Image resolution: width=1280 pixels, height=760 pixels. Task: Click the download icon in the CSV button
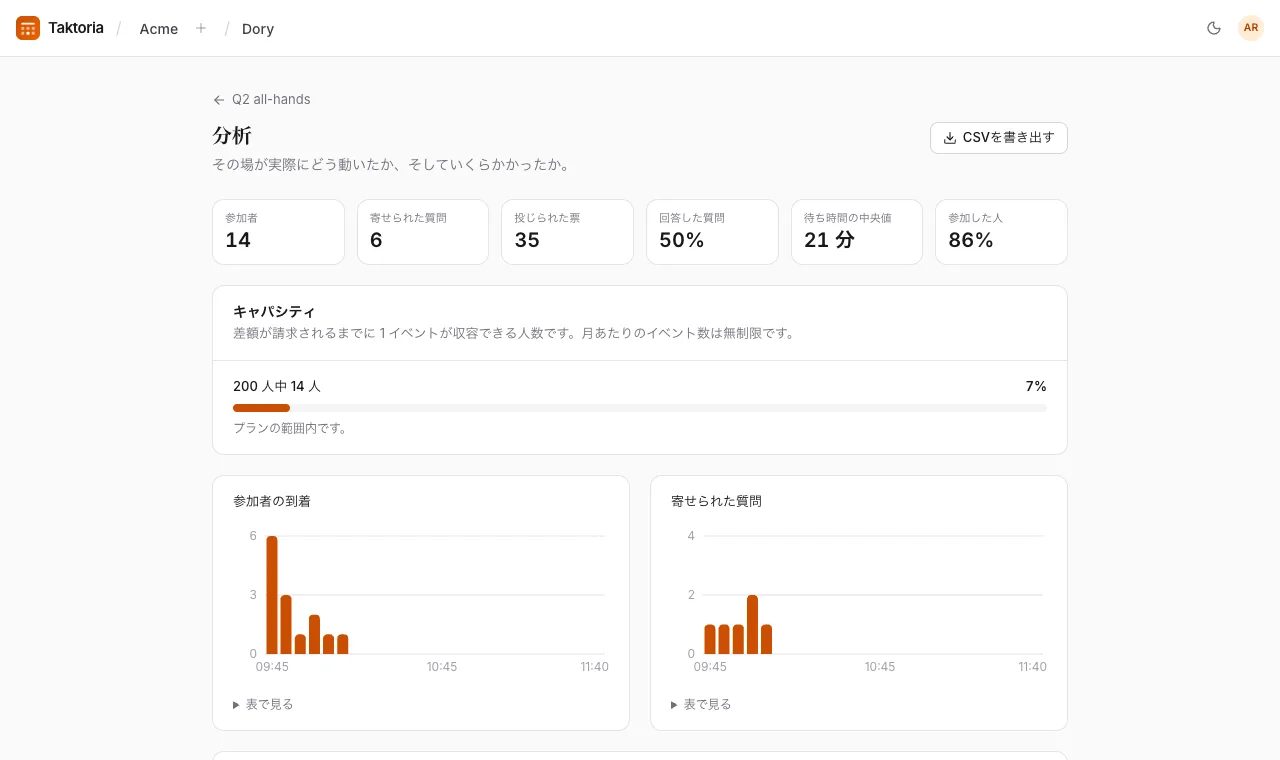click(x=950, y=138)
